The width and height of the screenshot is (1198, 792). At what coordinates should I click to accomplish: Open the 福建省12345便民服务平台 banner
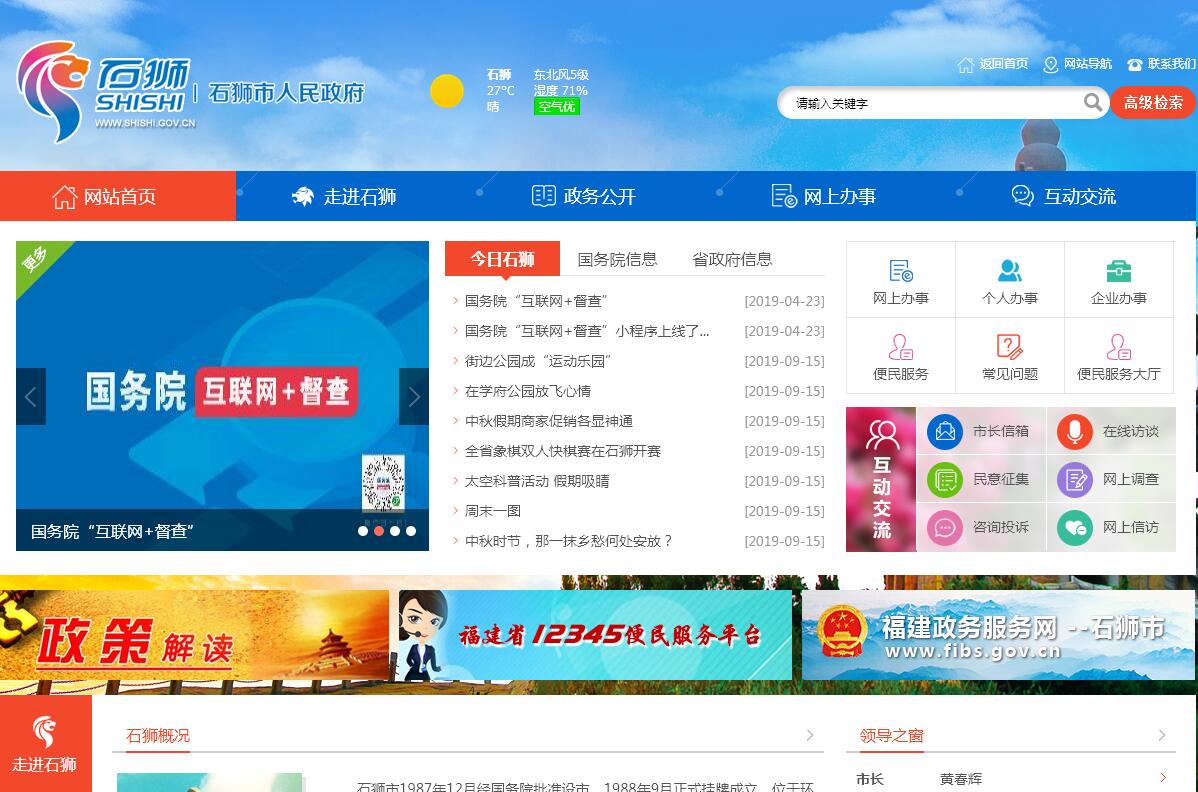[x=595, y=635]
